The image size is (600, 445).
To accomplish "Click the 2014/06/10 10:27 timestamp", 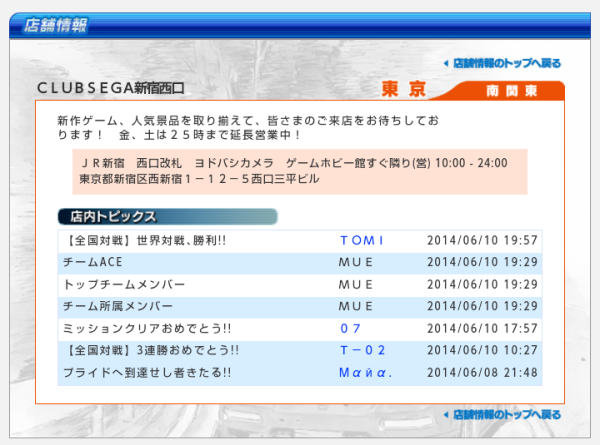I will pos(483,350).
